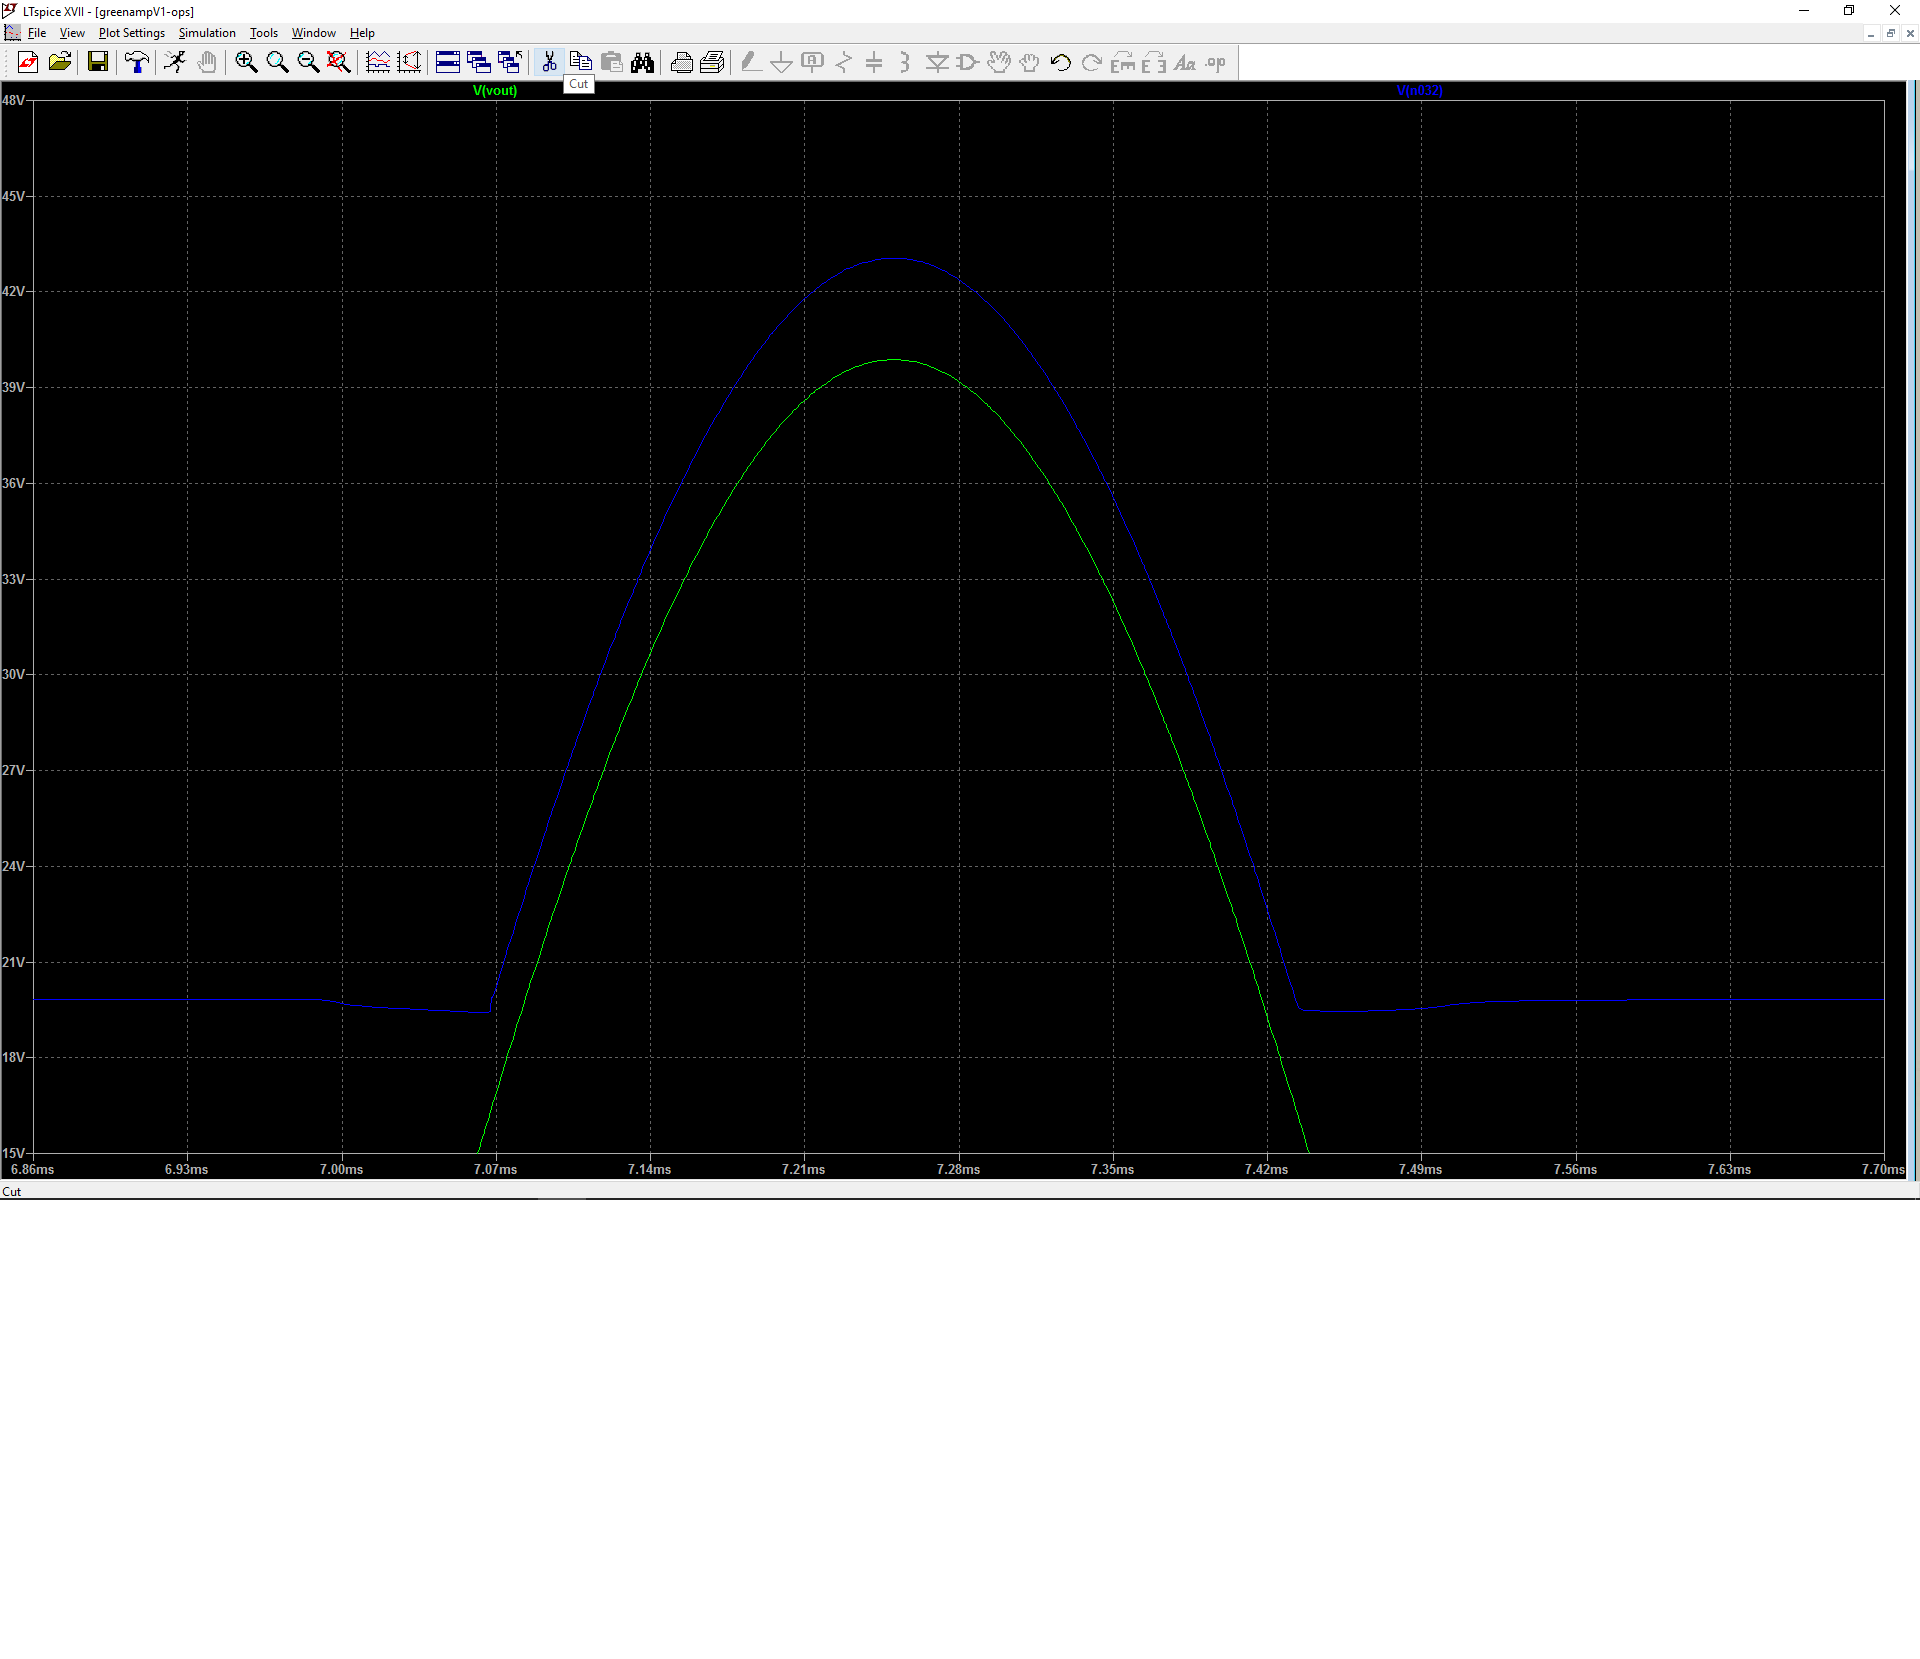The image size is (1920, 1659).
Task: Minimize the inner plot window
Action: (1871, 33)
